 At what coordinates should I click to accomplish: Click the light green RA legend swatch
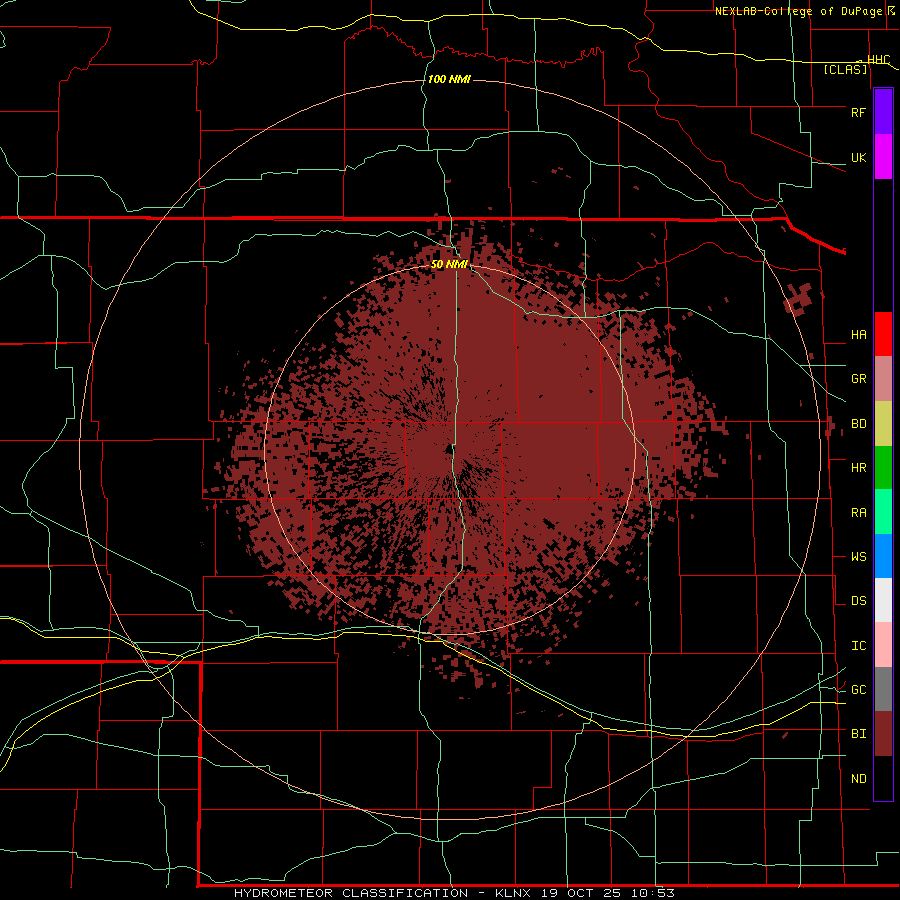coord(883,512)
